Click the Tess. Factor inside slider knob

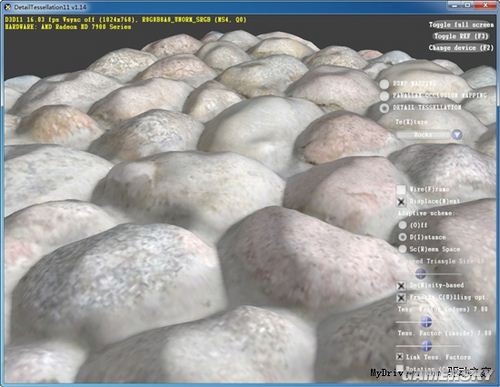pyautogui.click(x=426, y=345)
